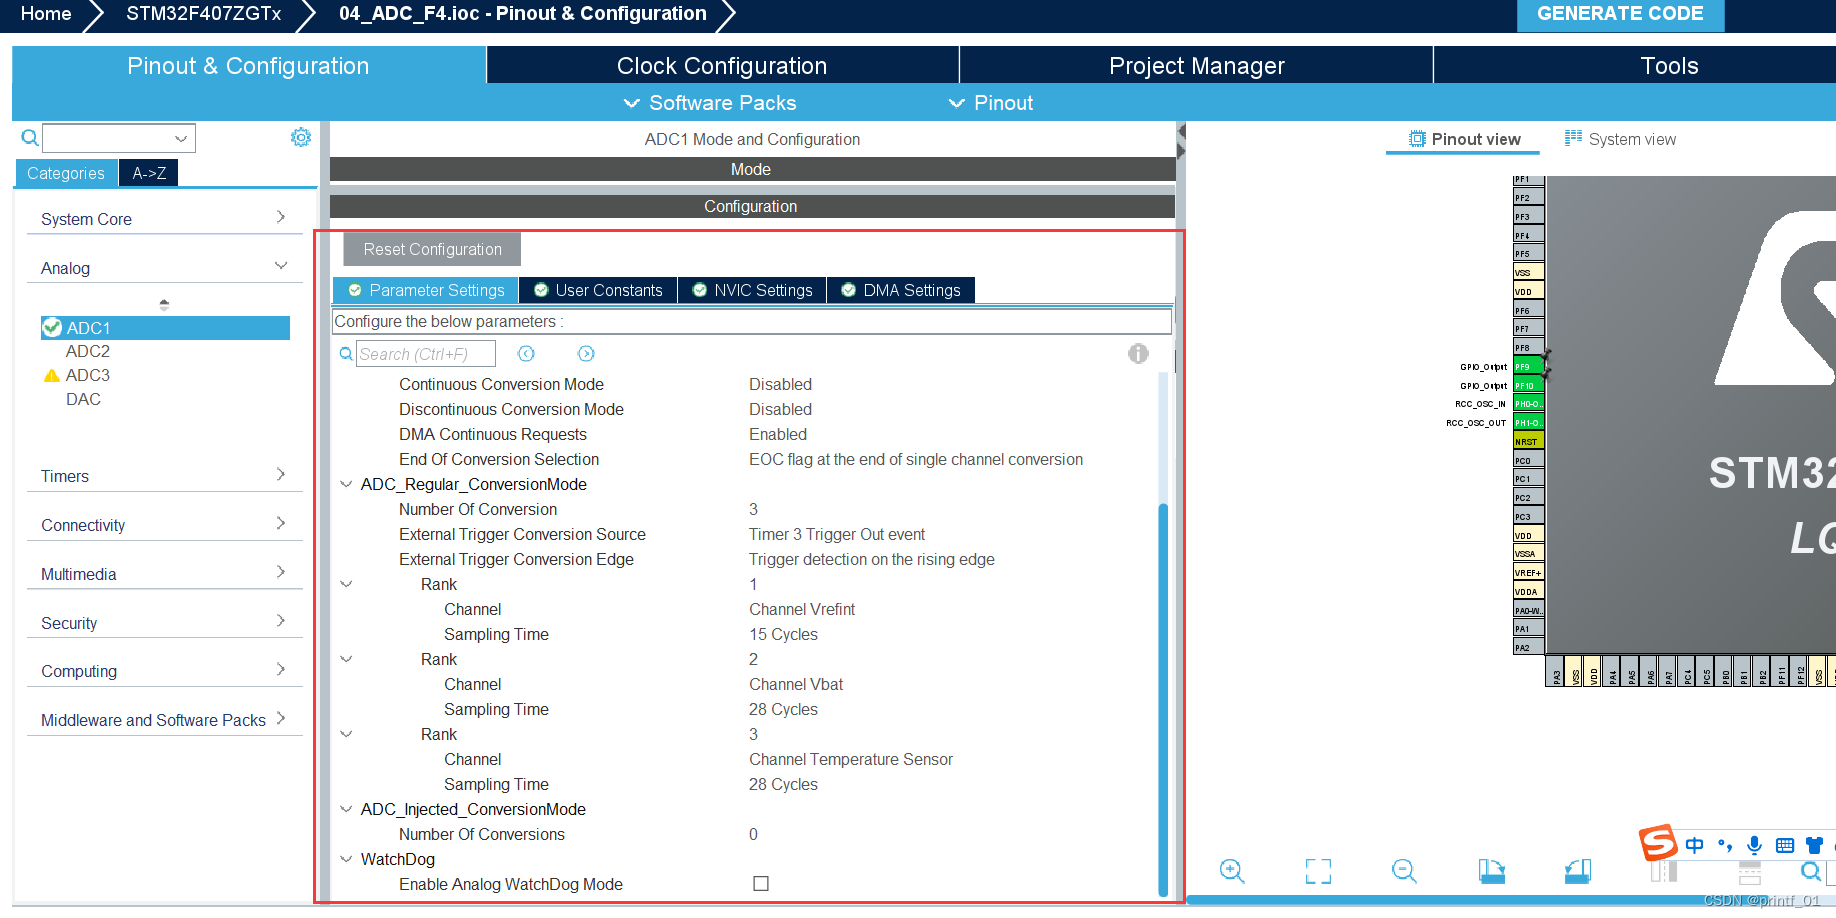Go to previous parameter search result
The width and height of the screenshot is (1836, 918).
(526, 354)
